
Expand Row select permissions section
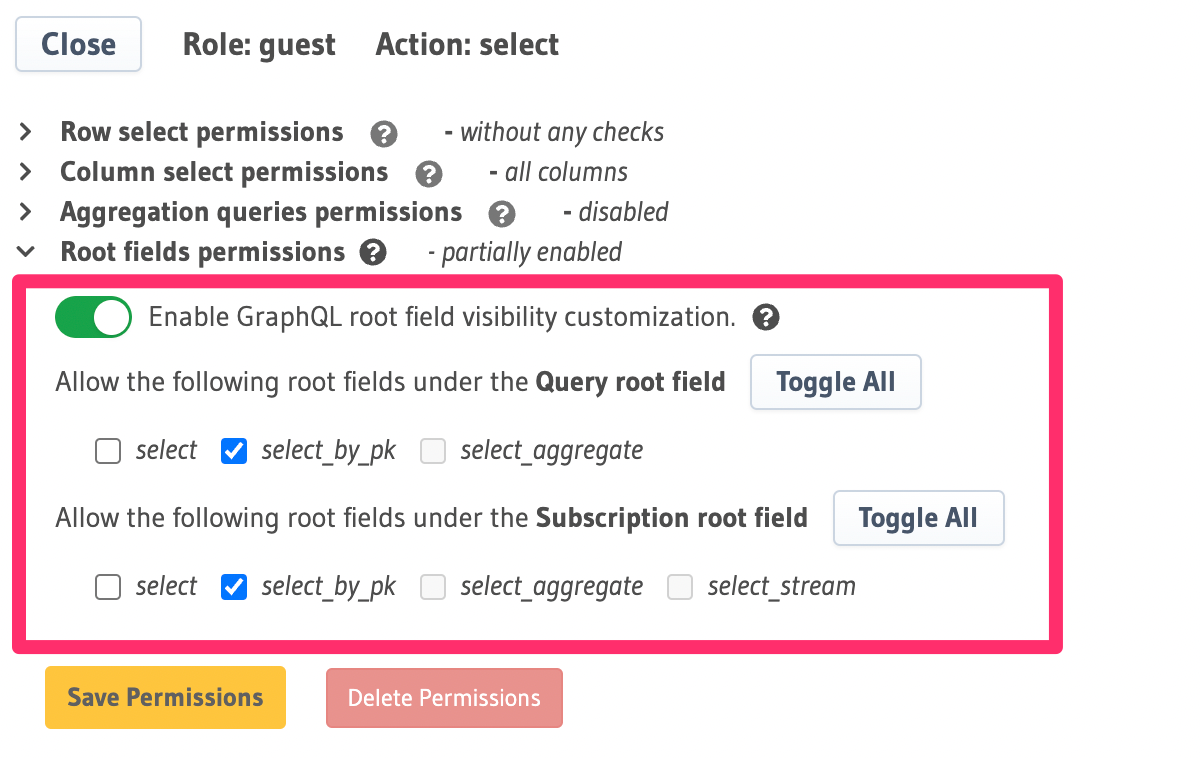click(25, 131)
